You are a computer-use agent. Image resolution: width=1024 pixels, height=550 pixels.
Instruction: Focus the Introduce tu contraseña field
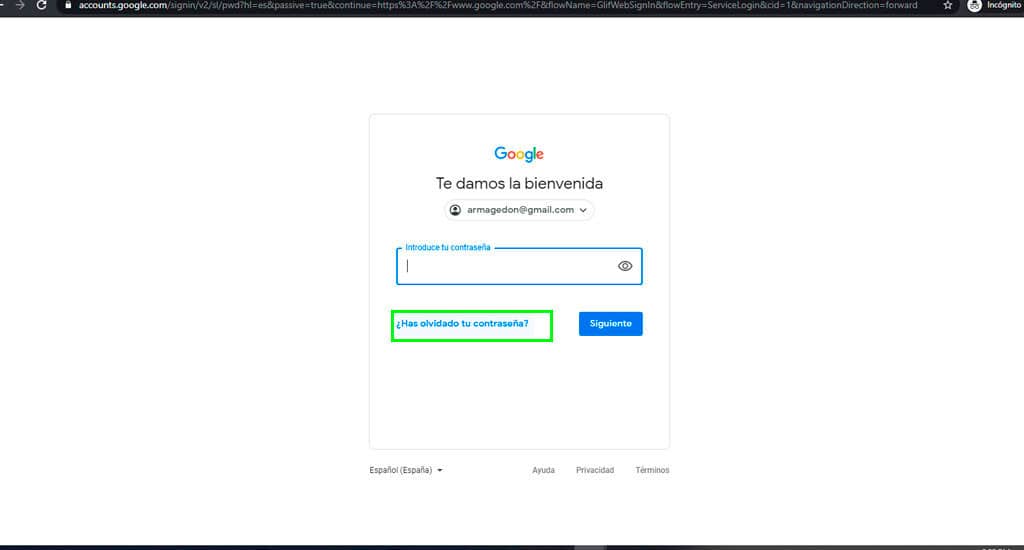(519, 266)
